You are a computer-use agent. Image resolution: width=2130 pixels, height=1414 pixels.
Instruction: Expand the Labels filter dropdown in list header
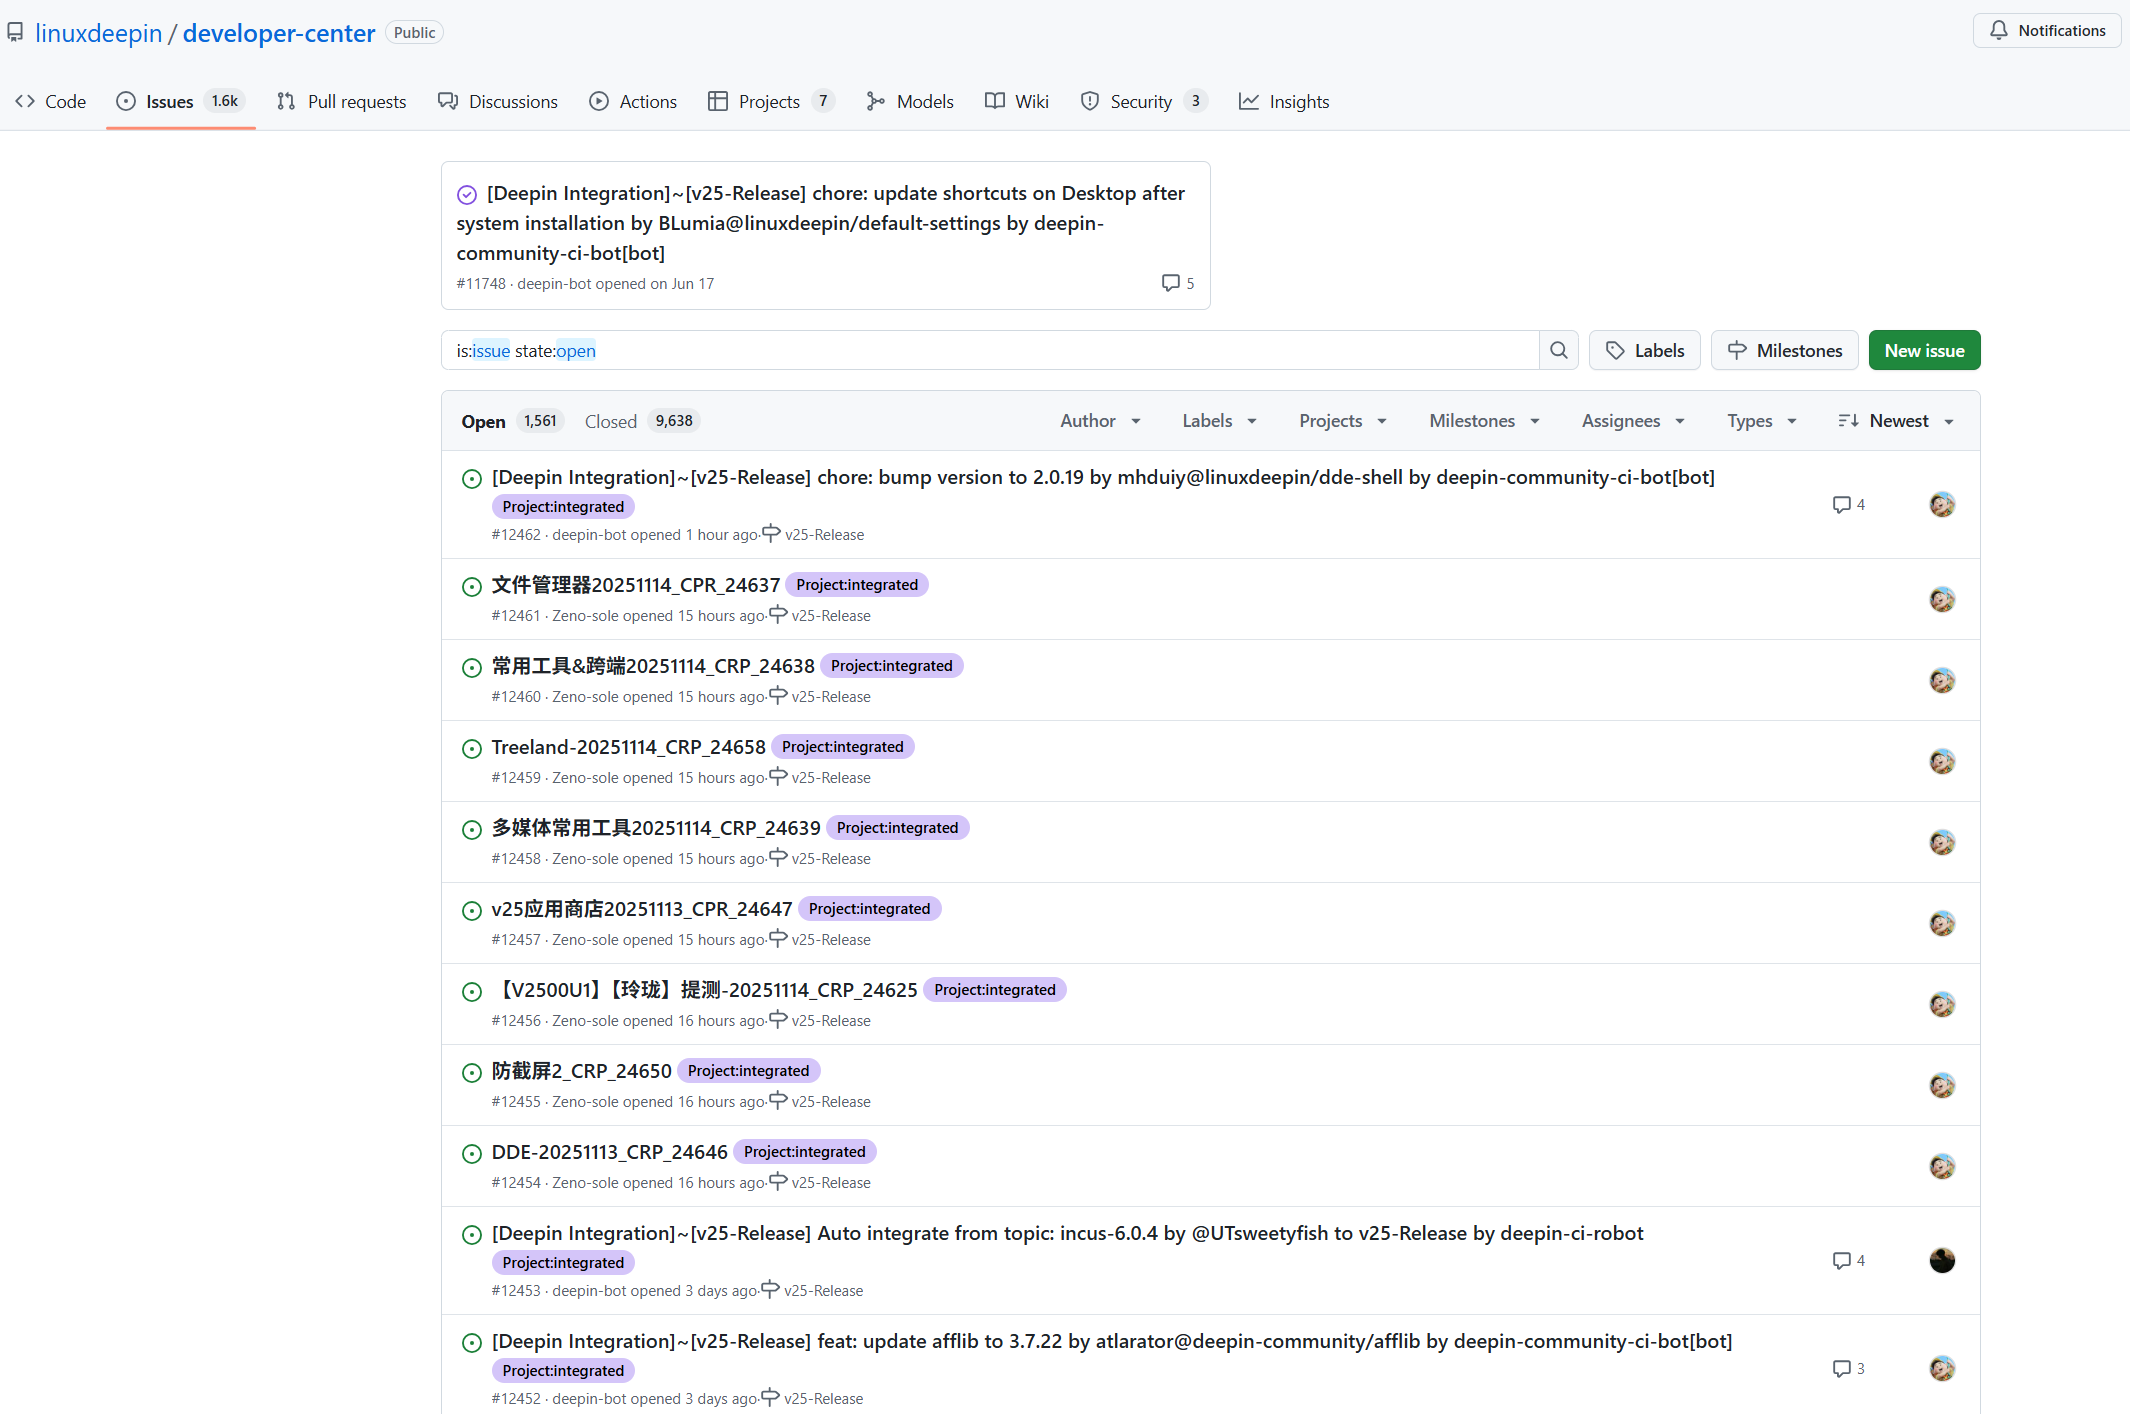point(1219,421)
